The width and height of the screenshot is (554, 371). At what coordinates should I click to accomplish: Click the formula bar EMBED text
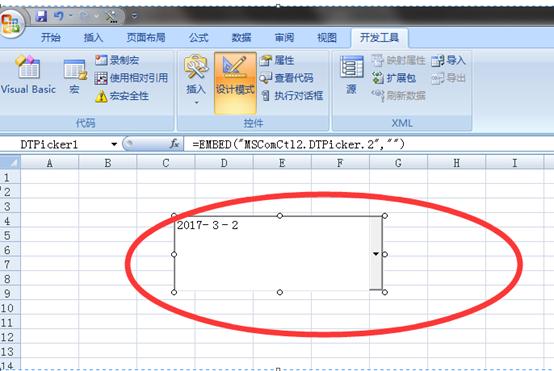299,144
